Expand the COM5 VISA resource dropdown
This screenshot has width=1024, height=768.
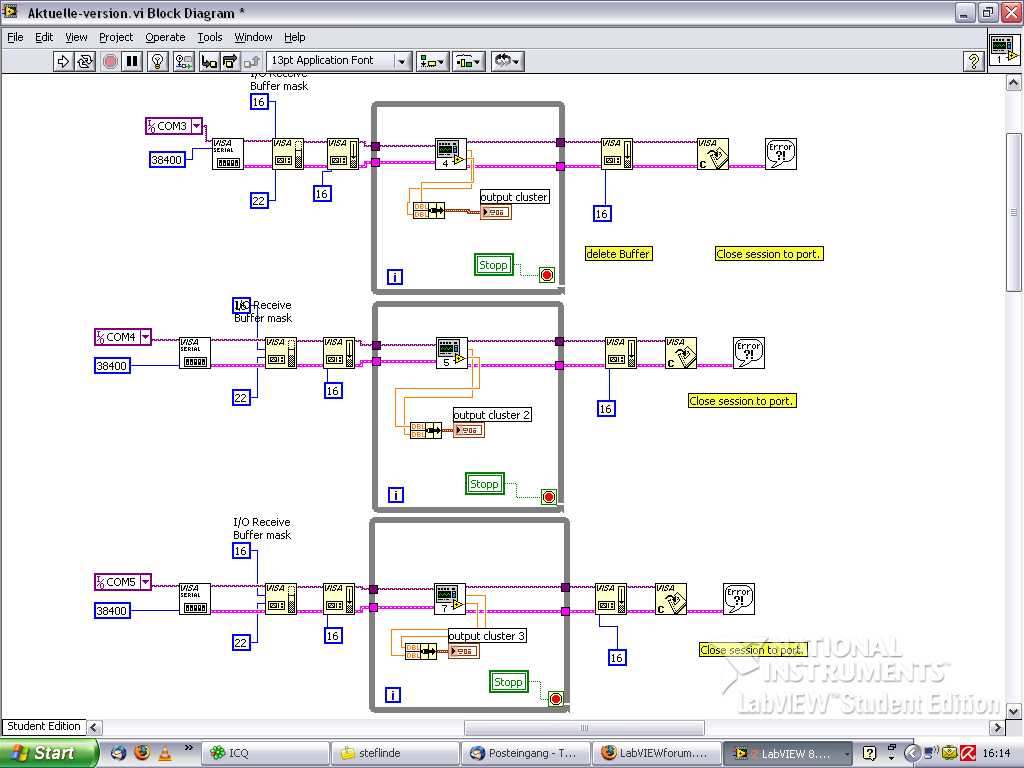click(145, 581)
